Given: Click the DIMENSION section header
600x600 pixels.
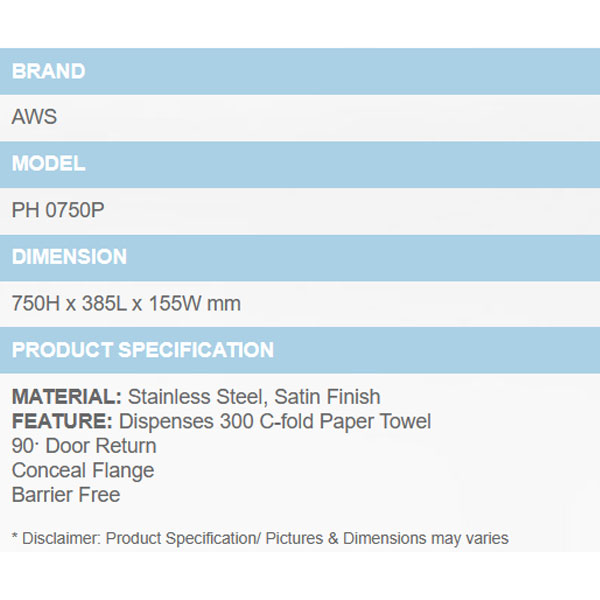Looking at the screenshot, I should (69, 257).
